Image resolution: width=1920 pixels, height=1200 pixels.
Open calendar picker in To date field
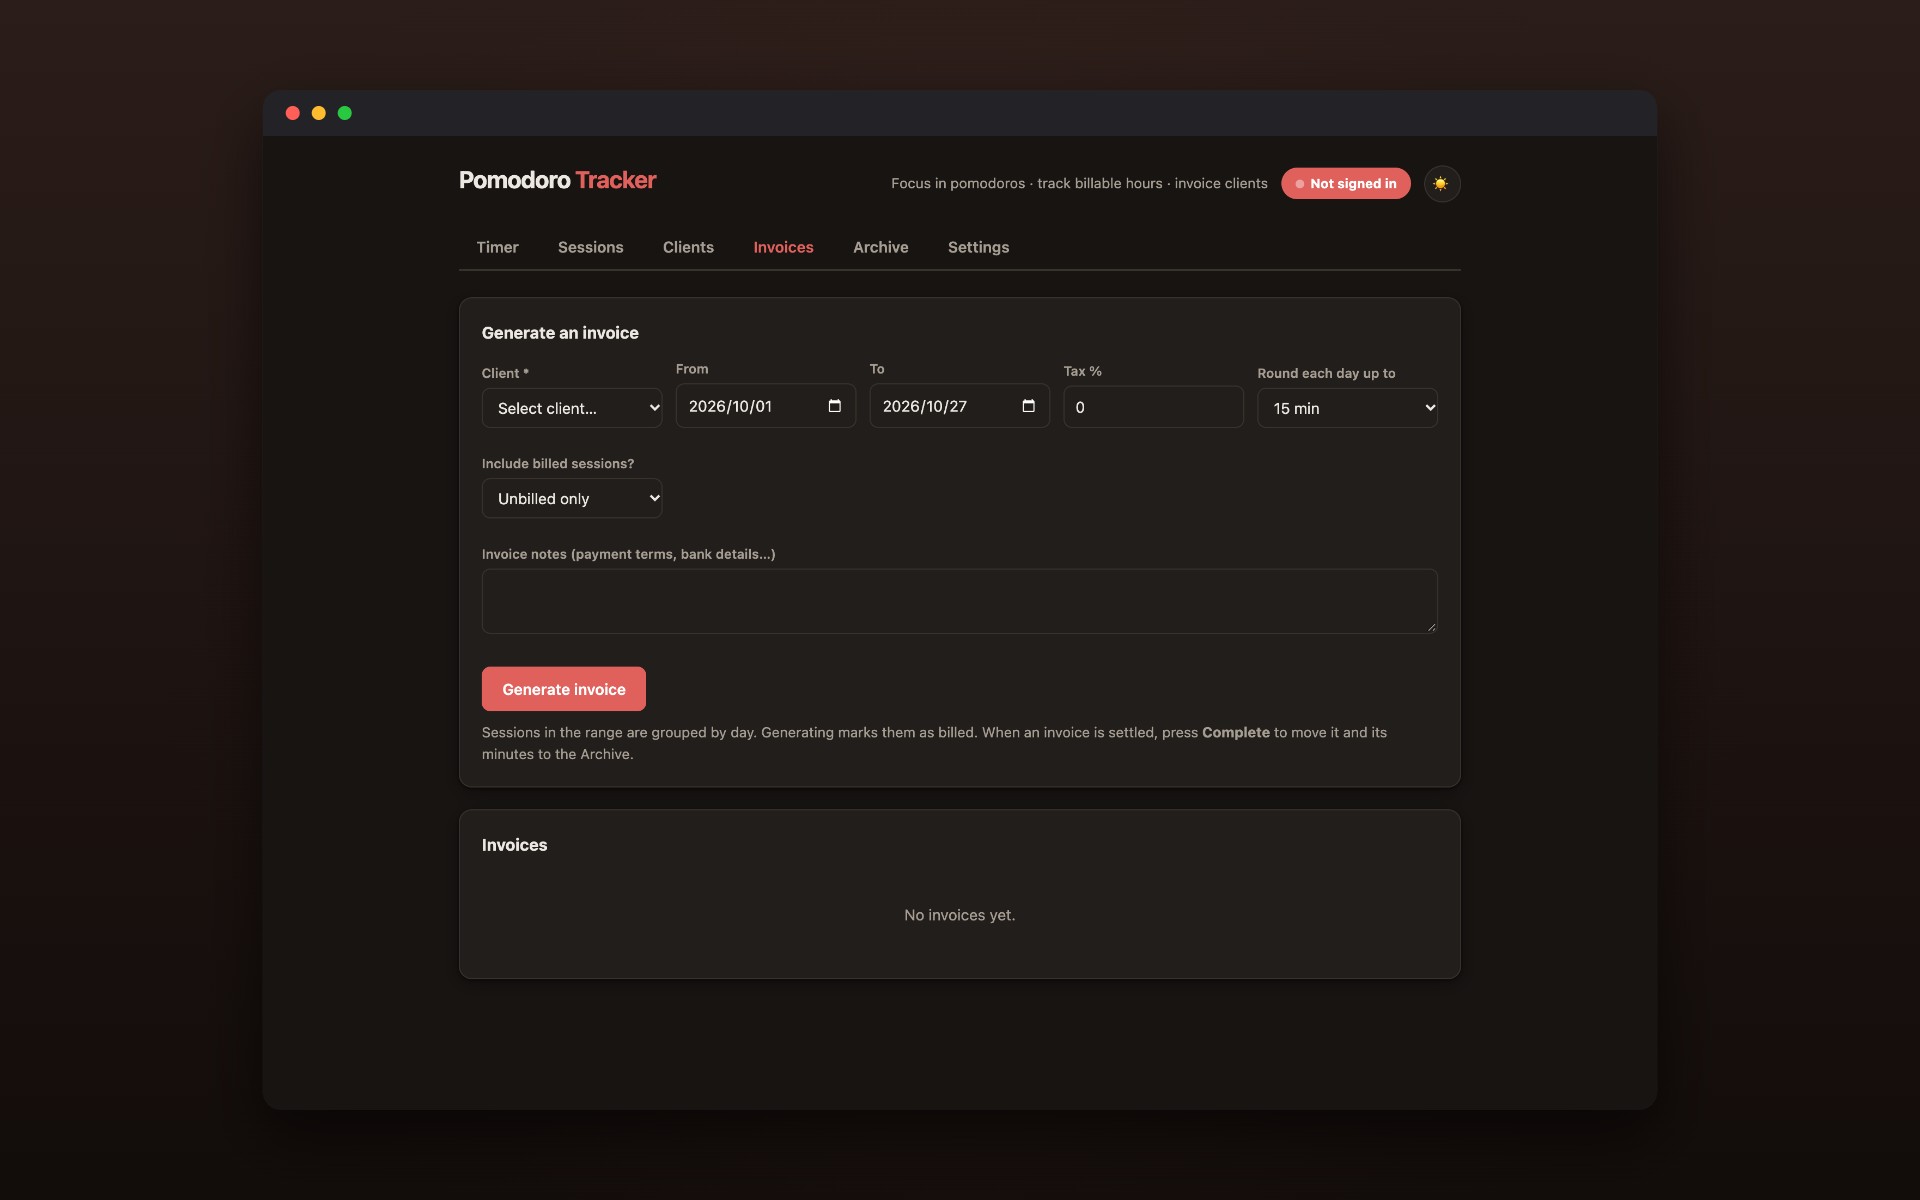click(x=1028, y=406)
